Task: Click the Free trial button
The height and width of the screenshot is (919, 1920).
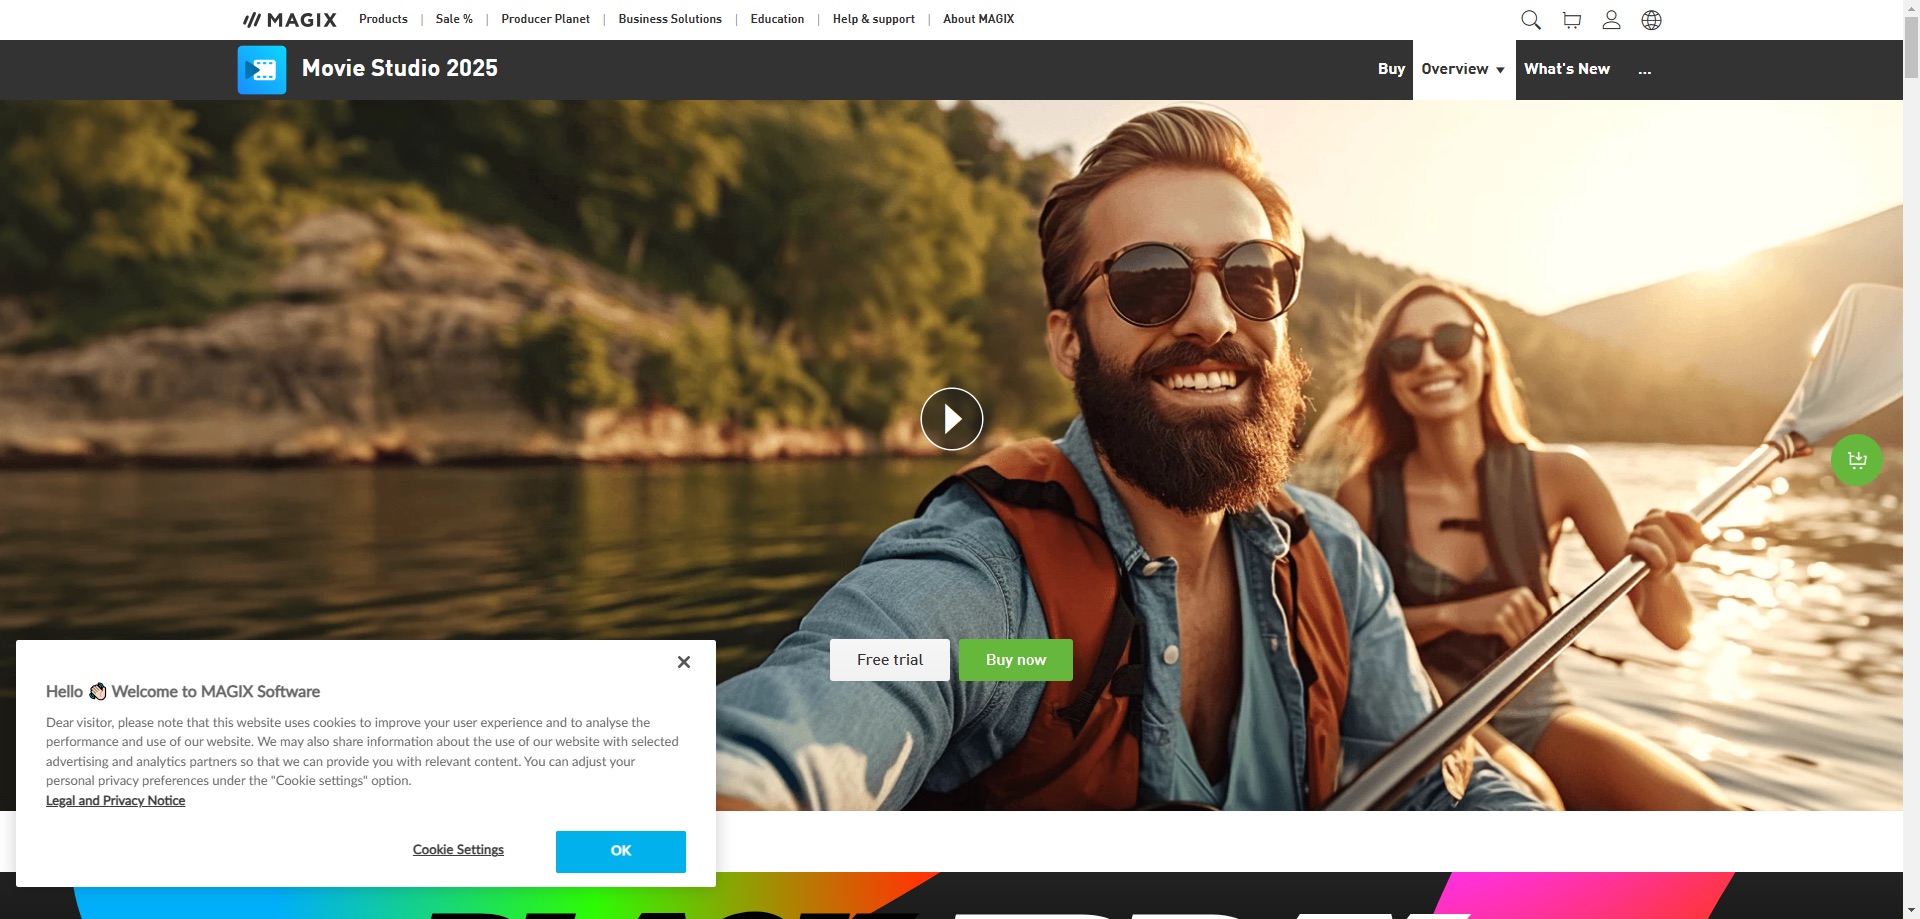Action: (890, 660)
